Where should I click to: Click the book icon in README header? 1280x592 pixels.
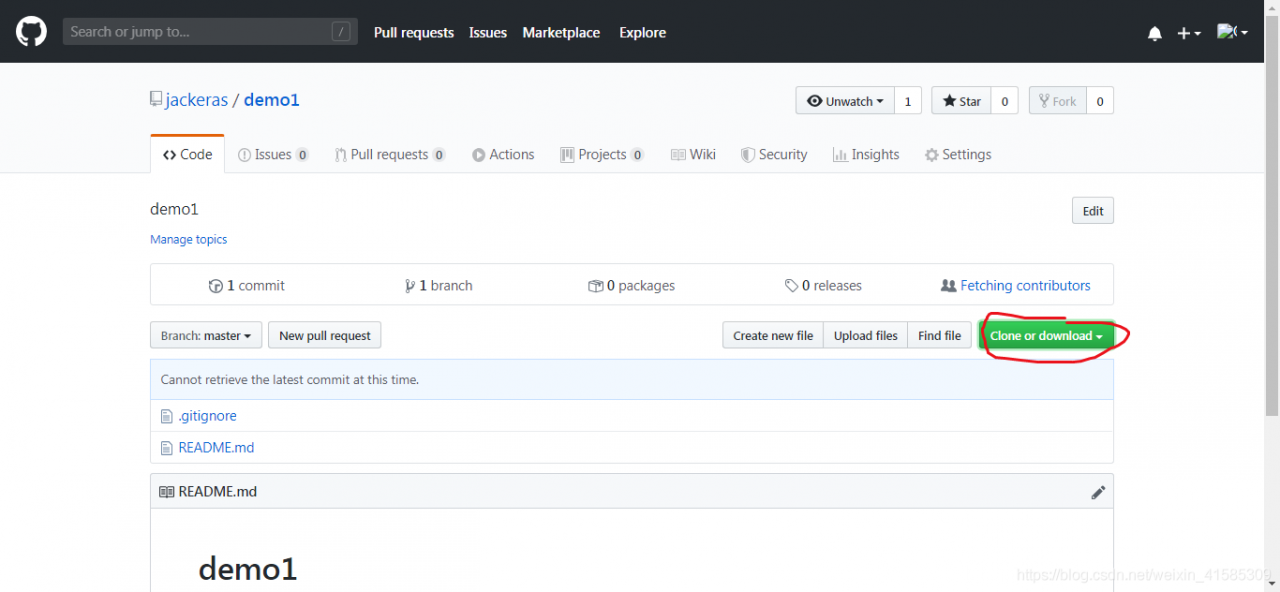click(166, 492)
